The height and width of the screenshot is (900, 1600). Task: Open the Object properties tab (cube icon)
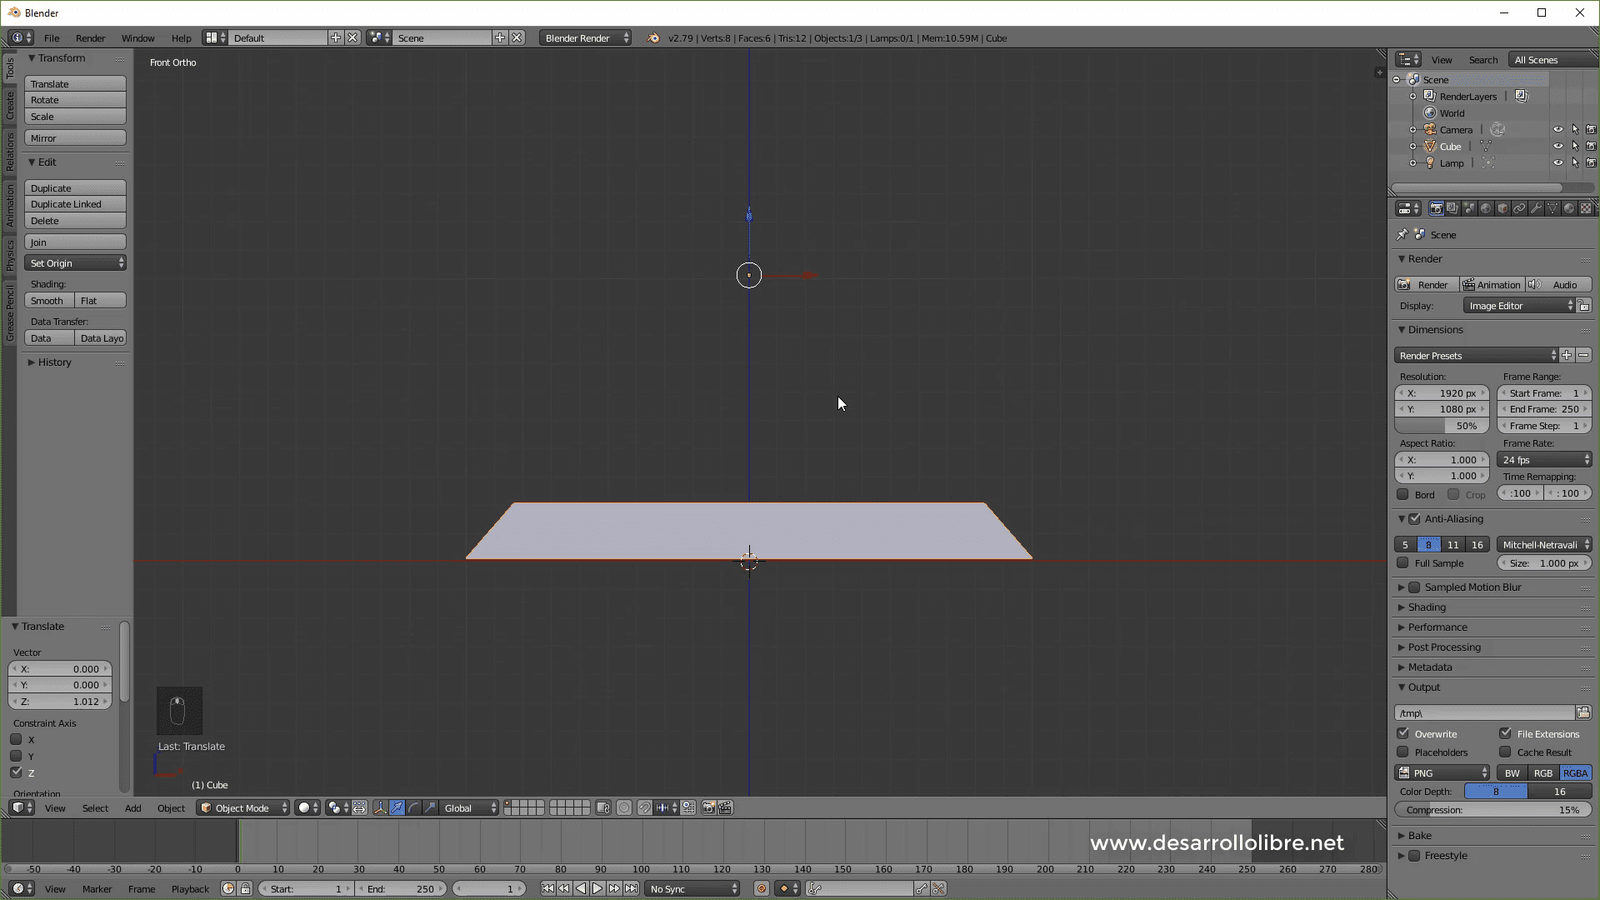[1503, 208]
